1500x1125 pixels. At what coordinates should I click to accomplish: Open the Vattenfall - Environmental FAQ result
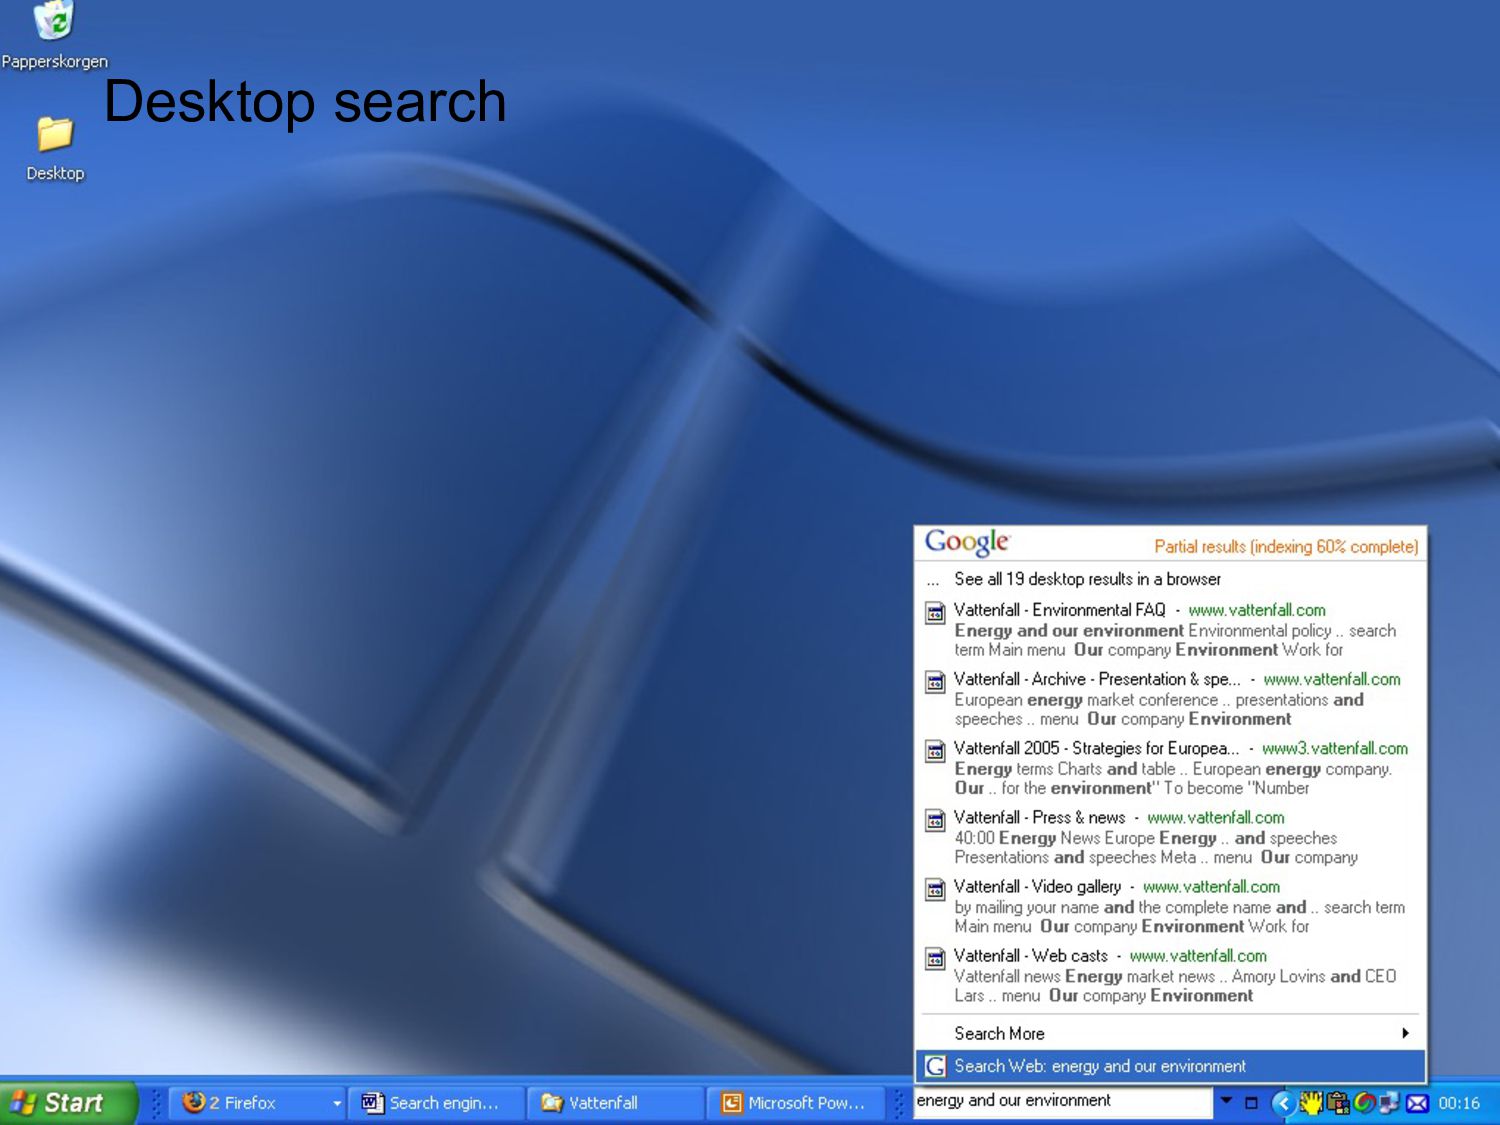tap(1059, 610)
